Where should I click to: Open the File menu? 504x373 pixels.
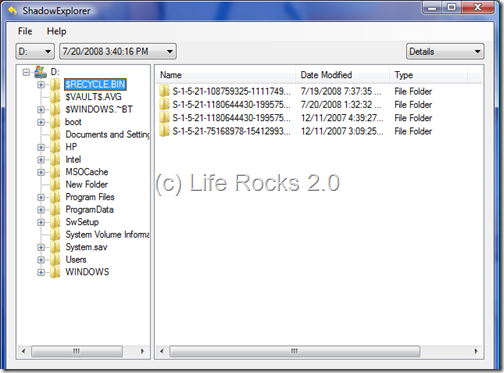[25, 31]
